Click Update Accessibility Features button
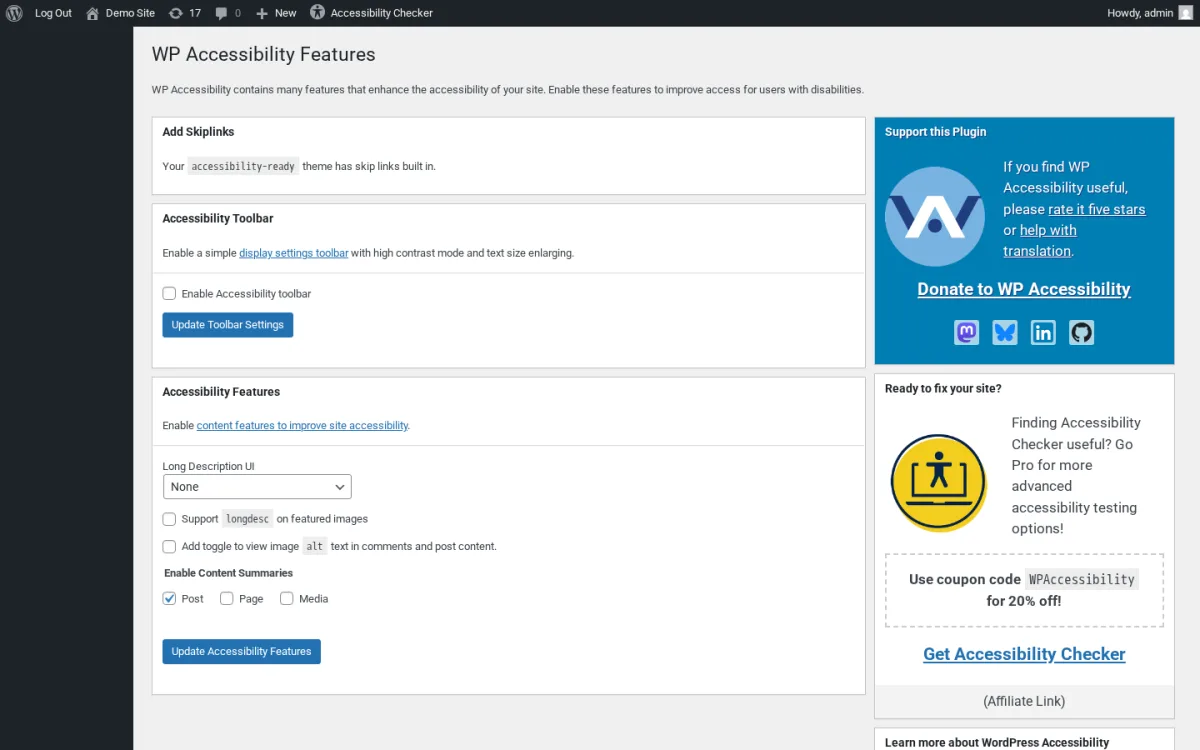The image size is (1200, 750). click(241, 651)
